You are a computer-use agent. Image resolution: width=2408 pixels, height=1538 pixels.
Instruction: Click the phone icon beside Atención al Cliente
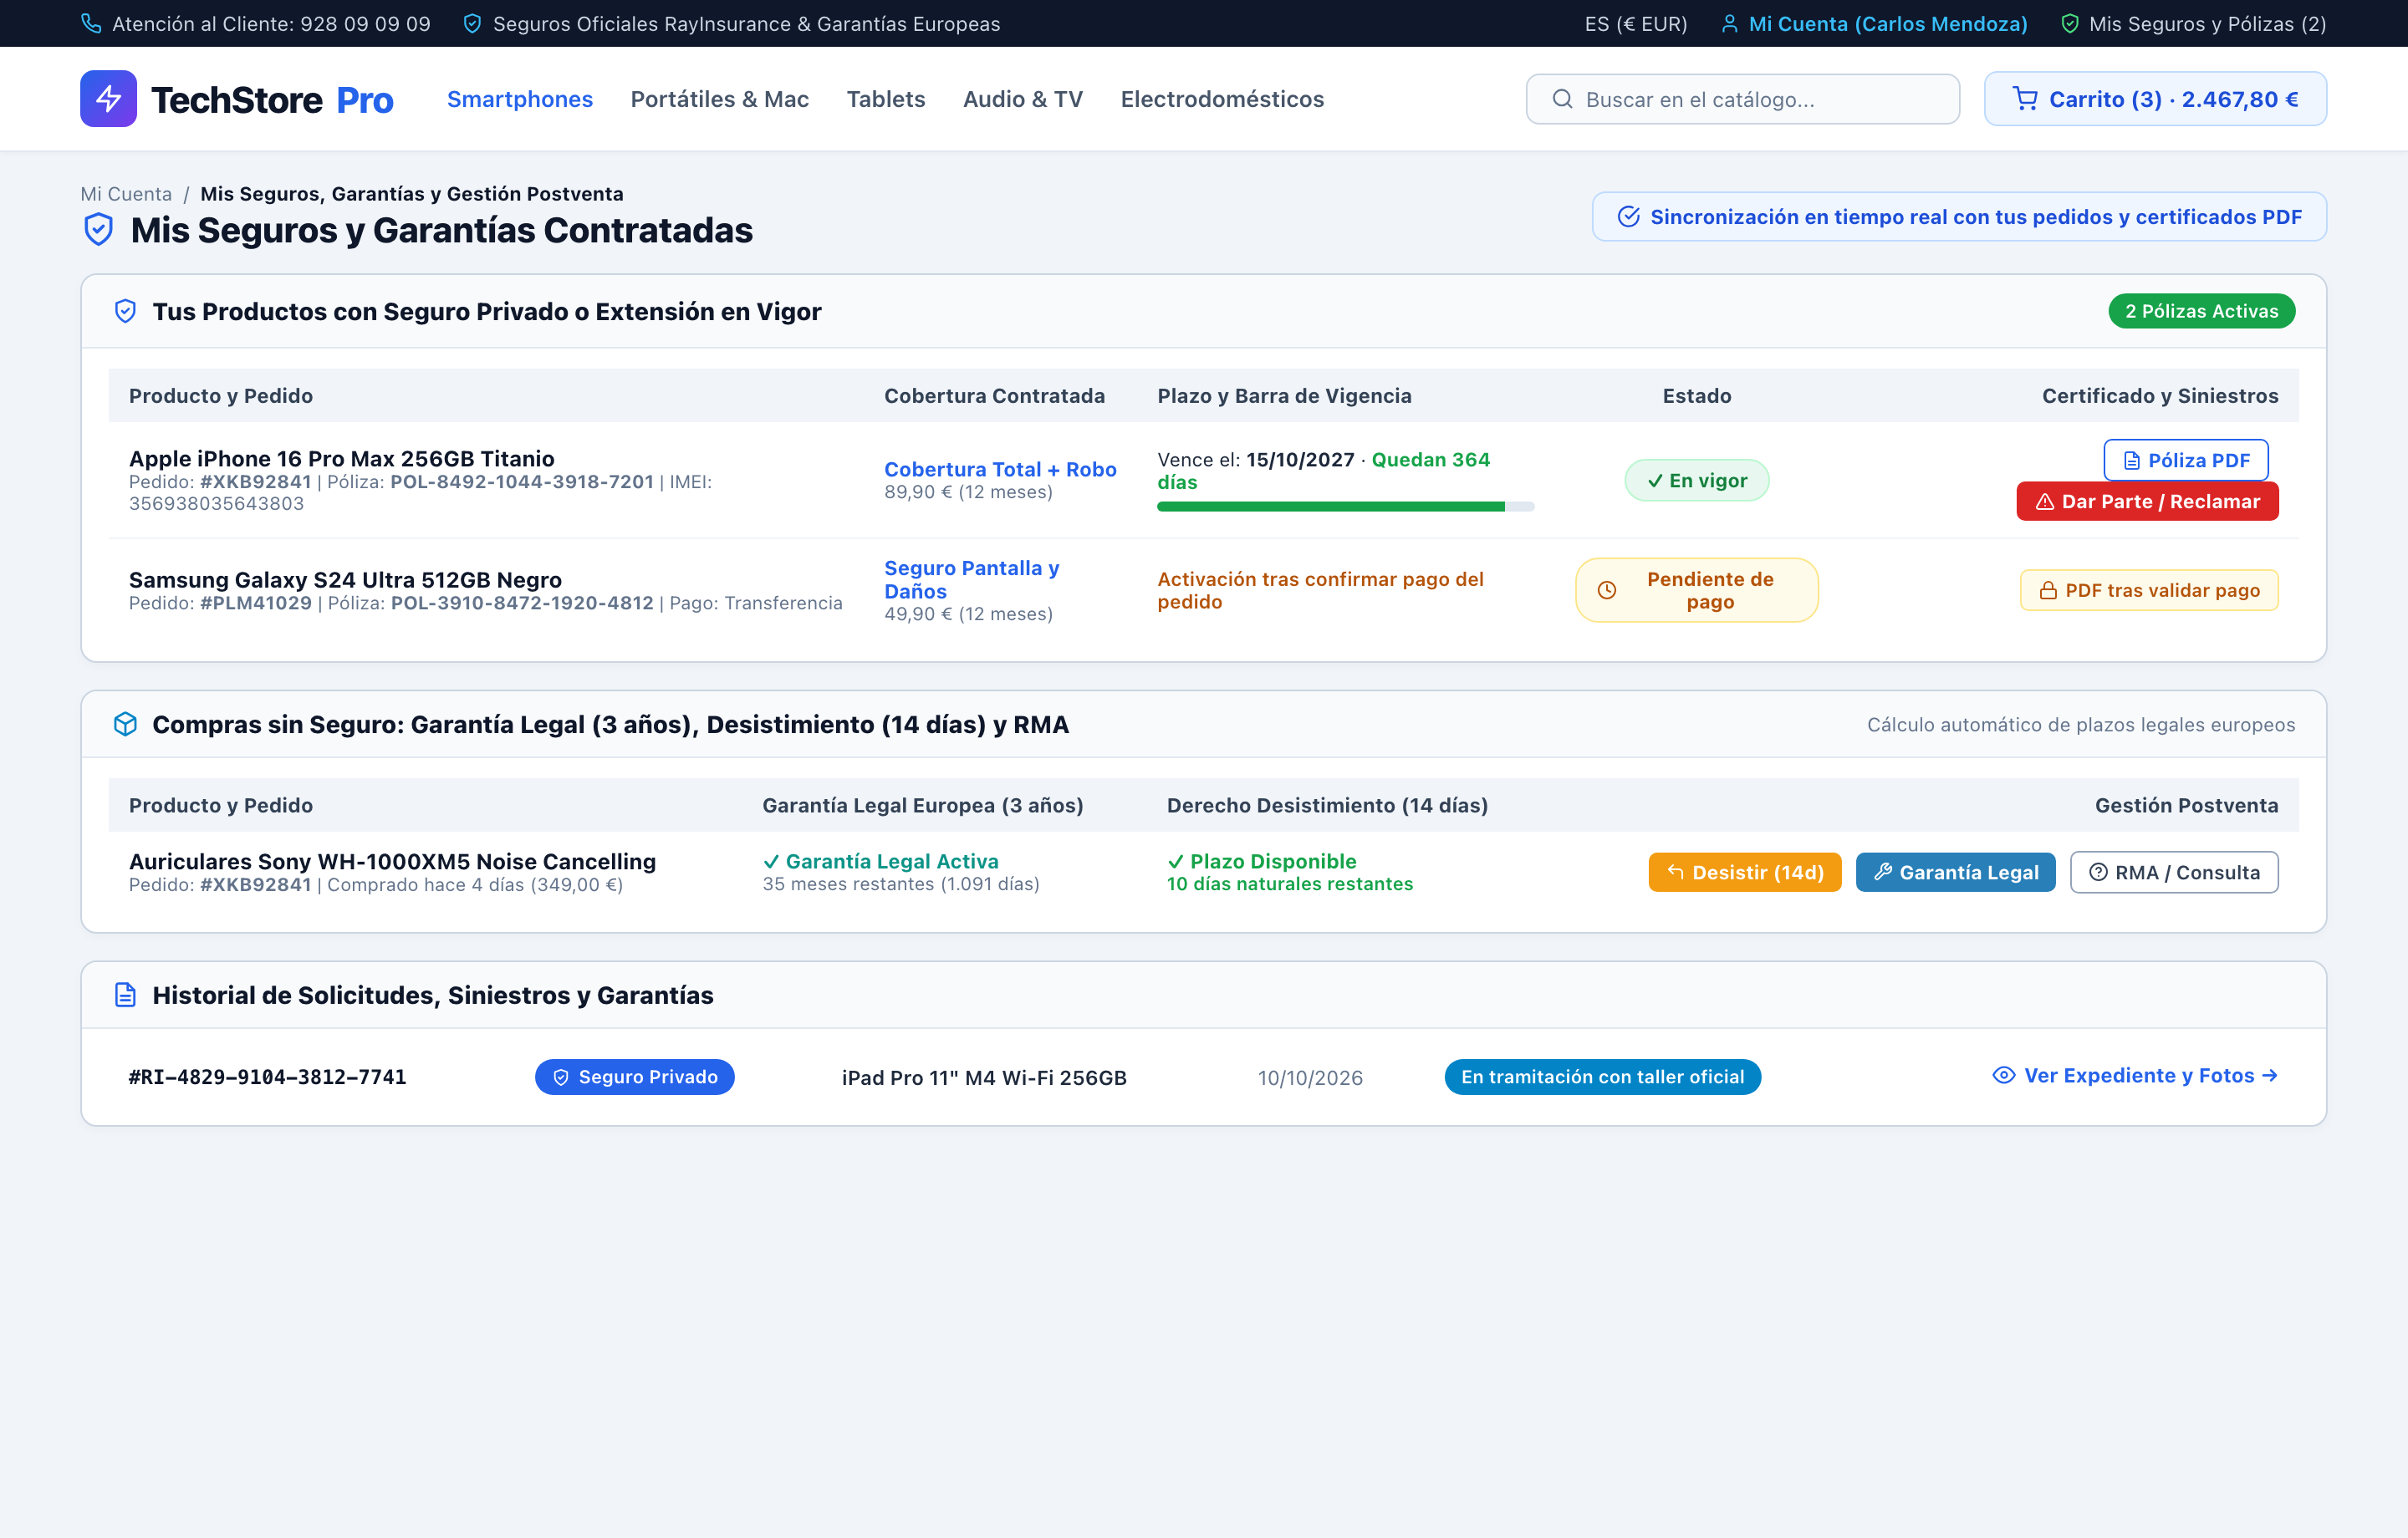coord(91,23)
